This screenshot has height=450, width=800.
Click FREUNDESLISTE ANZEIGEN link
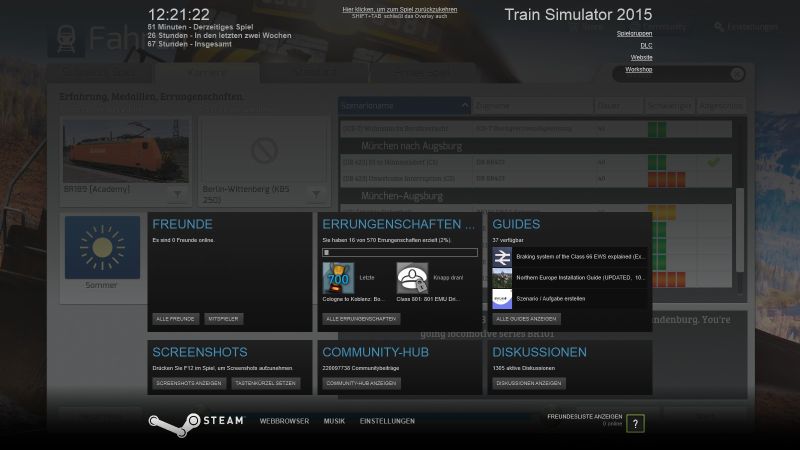(x=585, y=417)
